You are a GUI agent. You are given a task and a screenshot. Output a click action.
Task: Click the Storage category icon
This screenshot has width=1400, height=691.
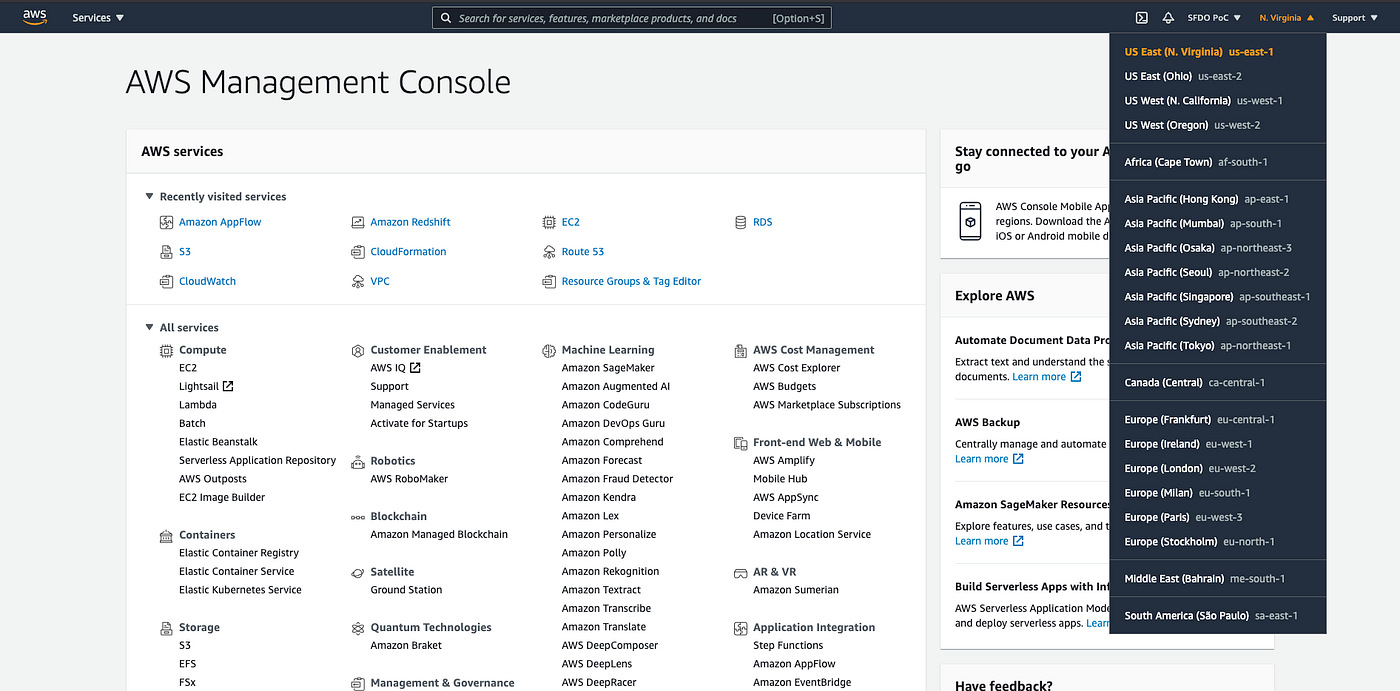coord(167,628)
